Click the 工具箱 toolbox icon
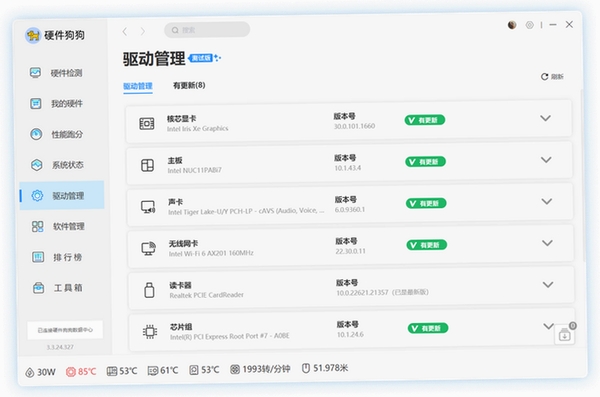The height and width of the screenshot is (397, 600). point(38,288)
